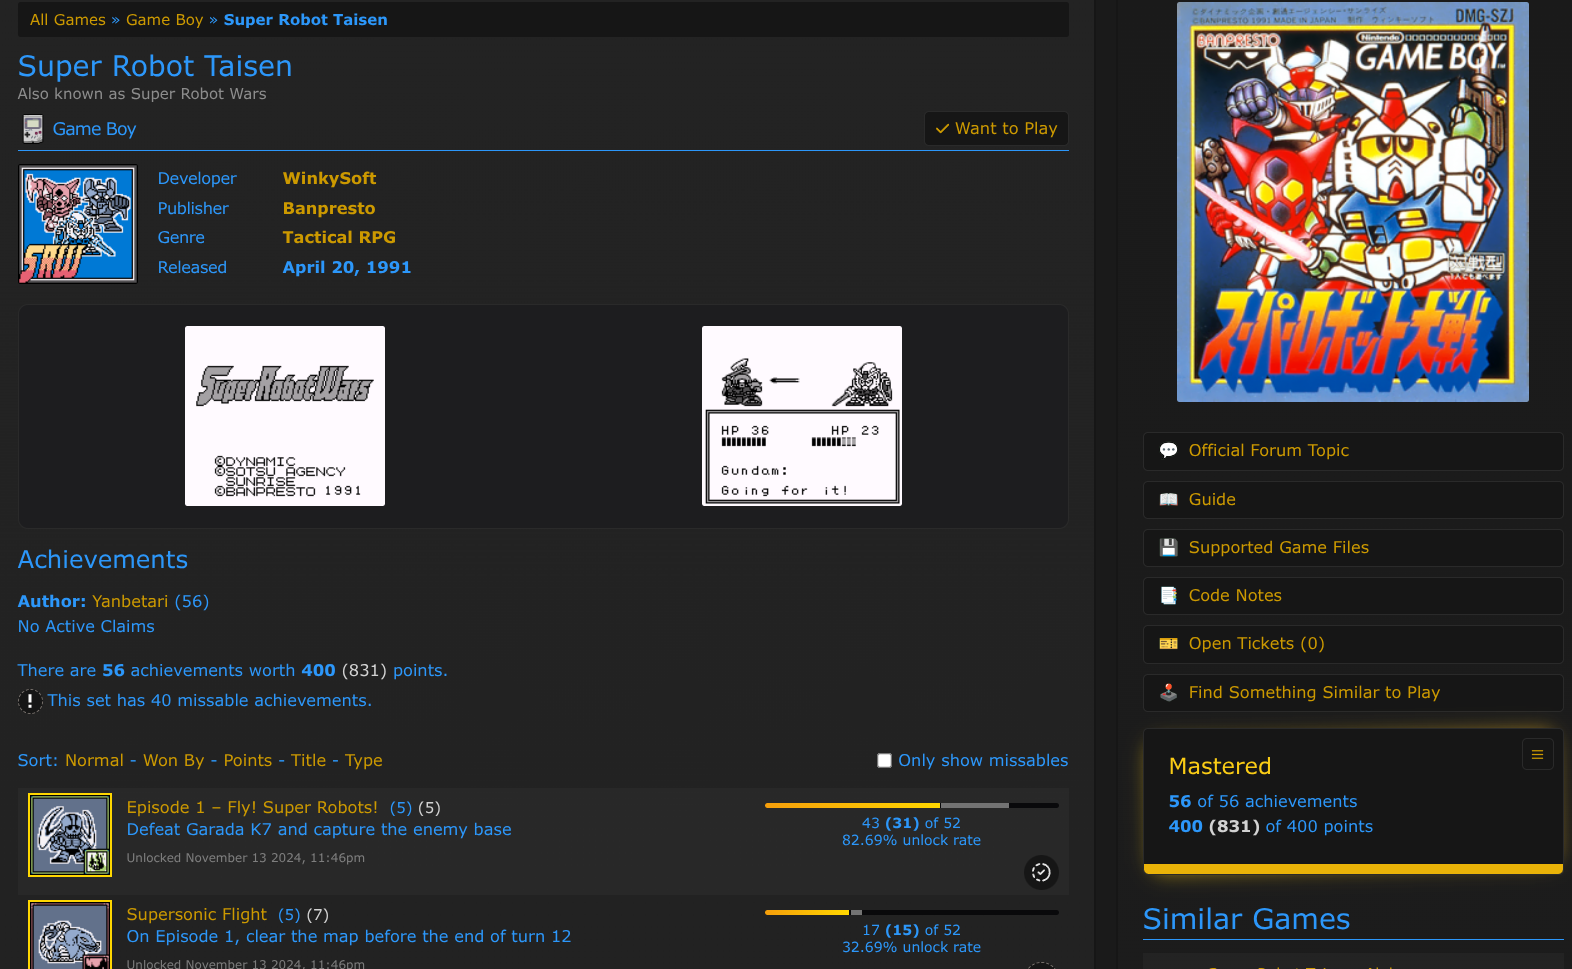Click the Super Robot Taisen page title
The width and height of the screenshot is (1572, 969).
(155, 66)
